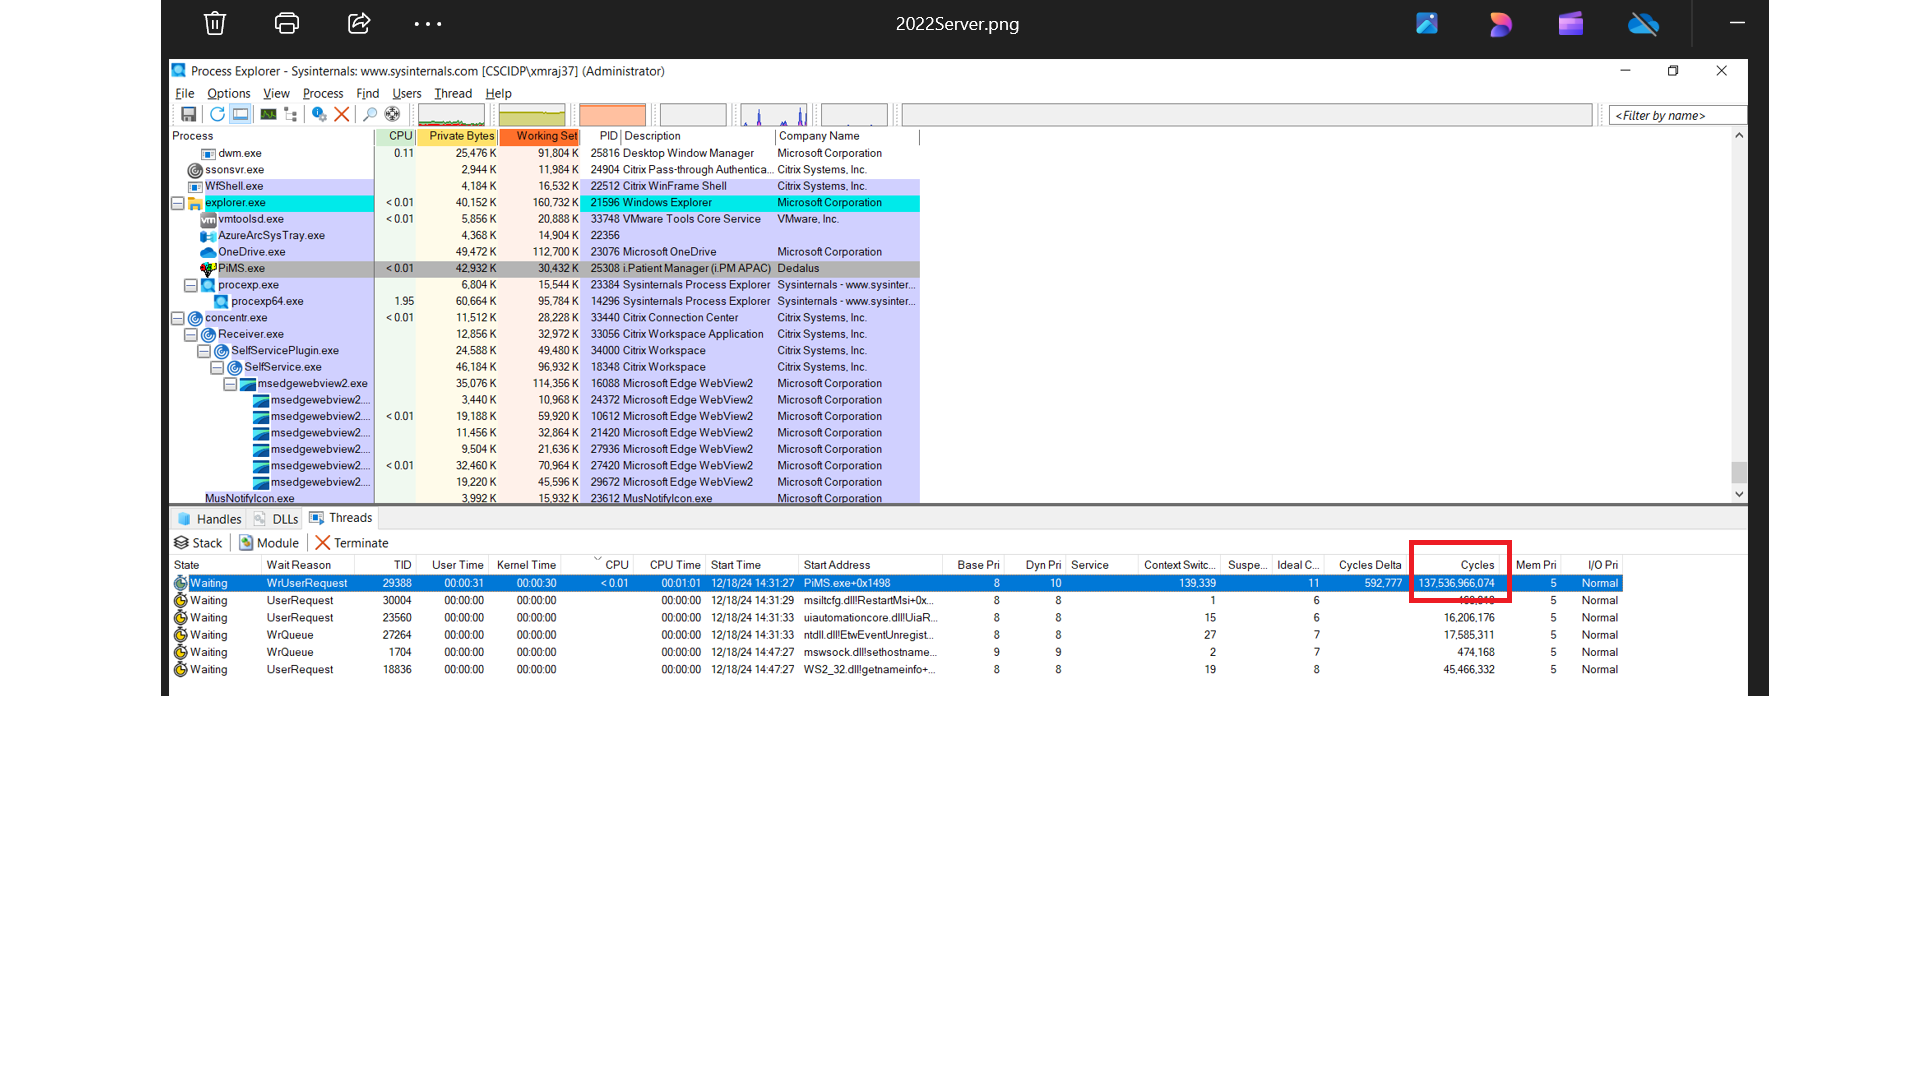
Task: Click the Terminate thread button
Action: (352, 543)
